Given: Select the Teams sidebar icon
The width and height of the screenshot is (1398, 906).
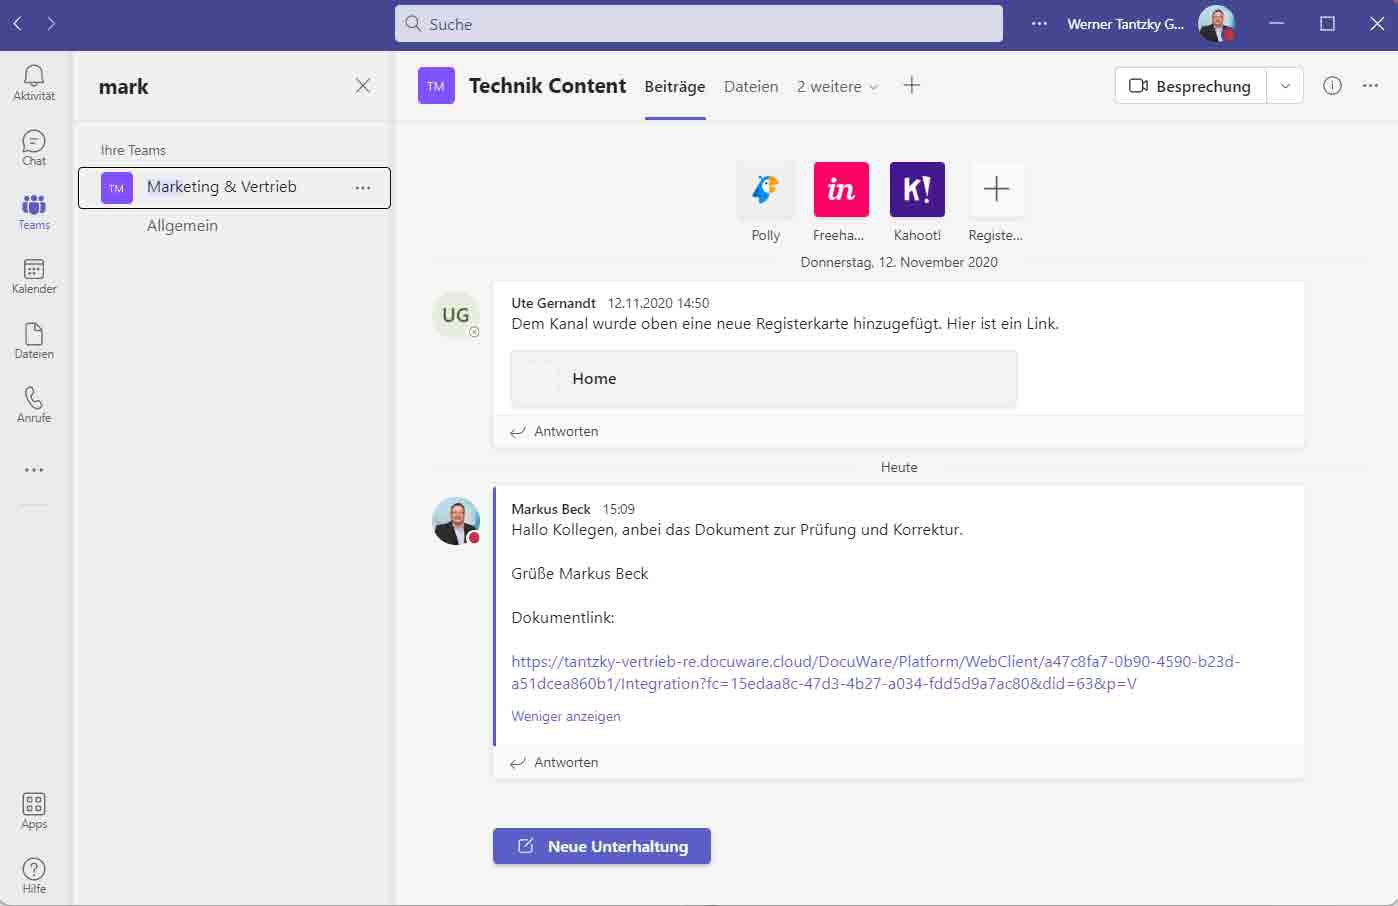Looking at the screenshot, I should pyautogui.click(x=34, y=212).
